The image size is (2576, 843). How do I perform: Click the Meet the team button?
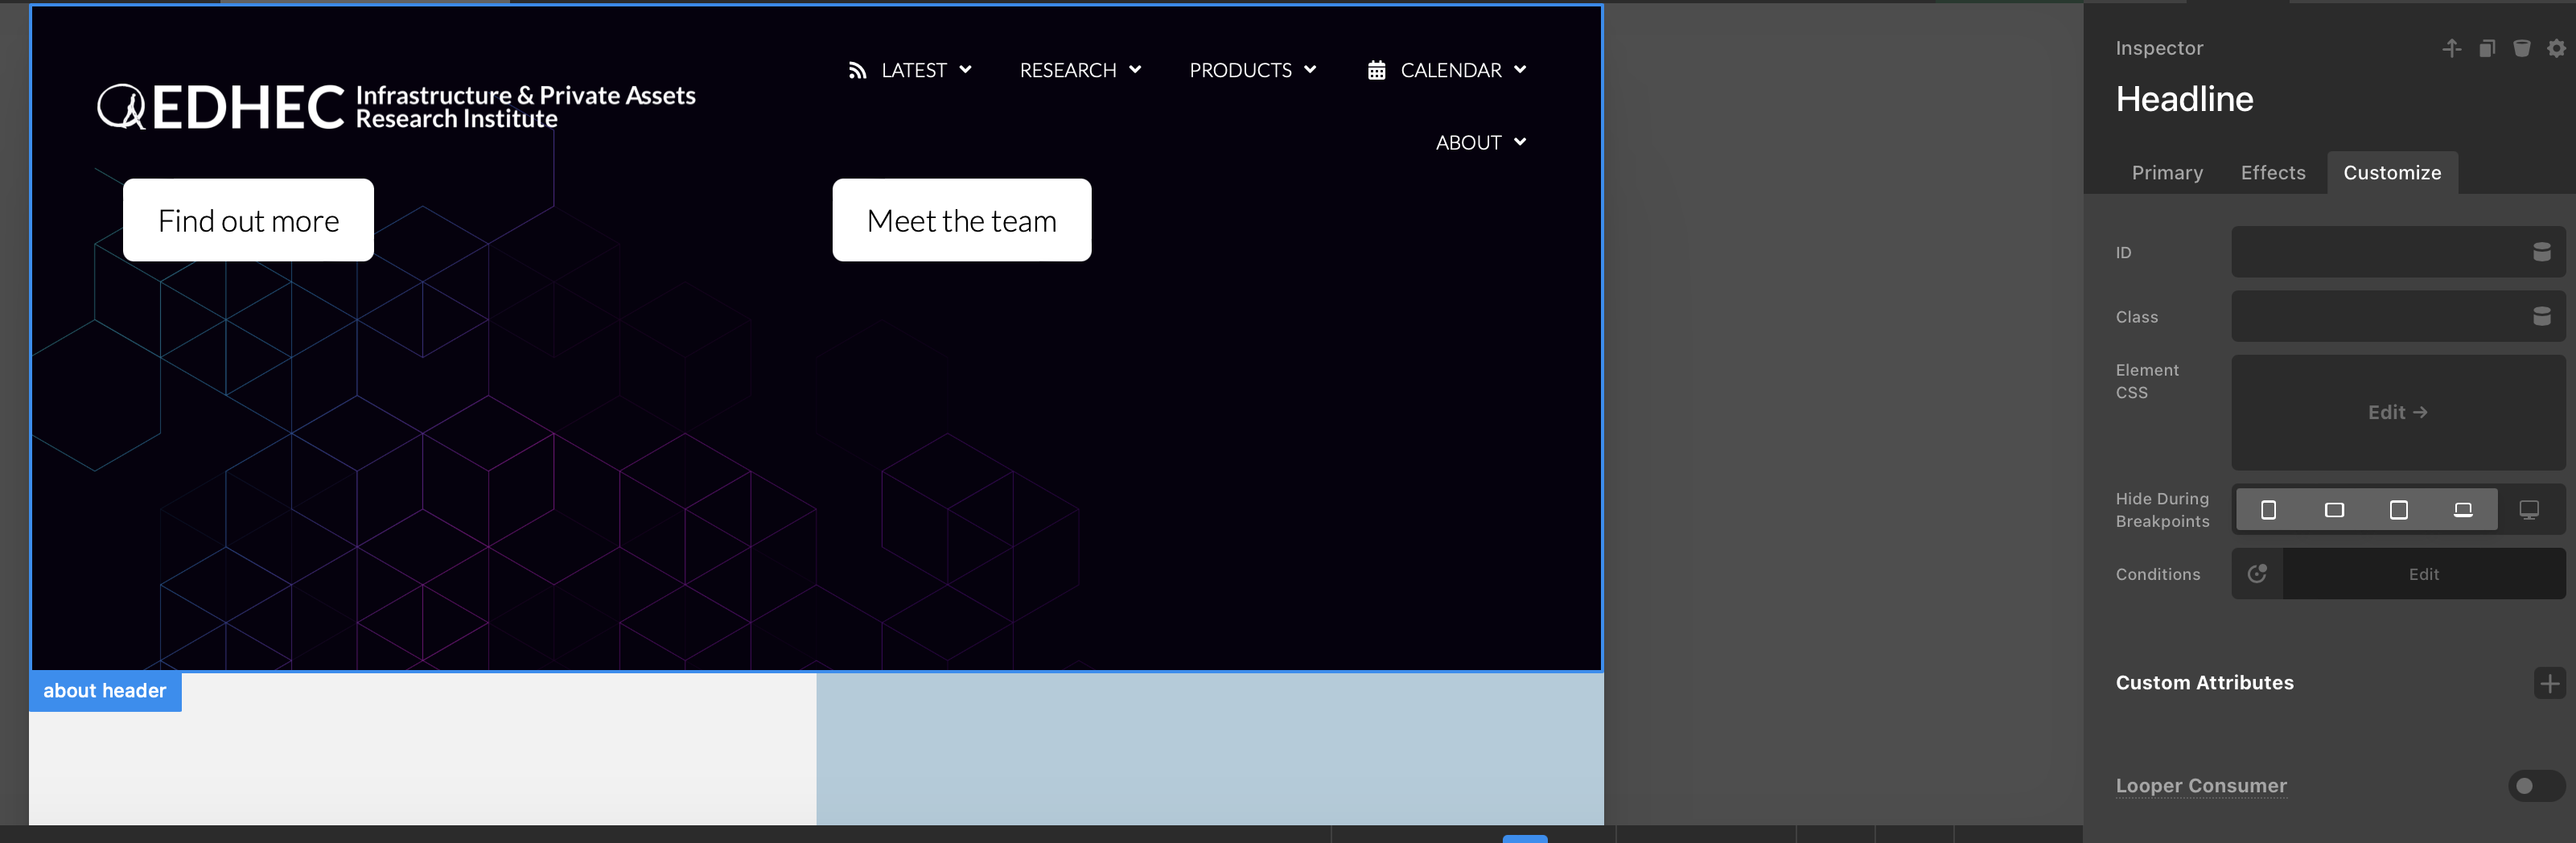(x=961, y=220)
